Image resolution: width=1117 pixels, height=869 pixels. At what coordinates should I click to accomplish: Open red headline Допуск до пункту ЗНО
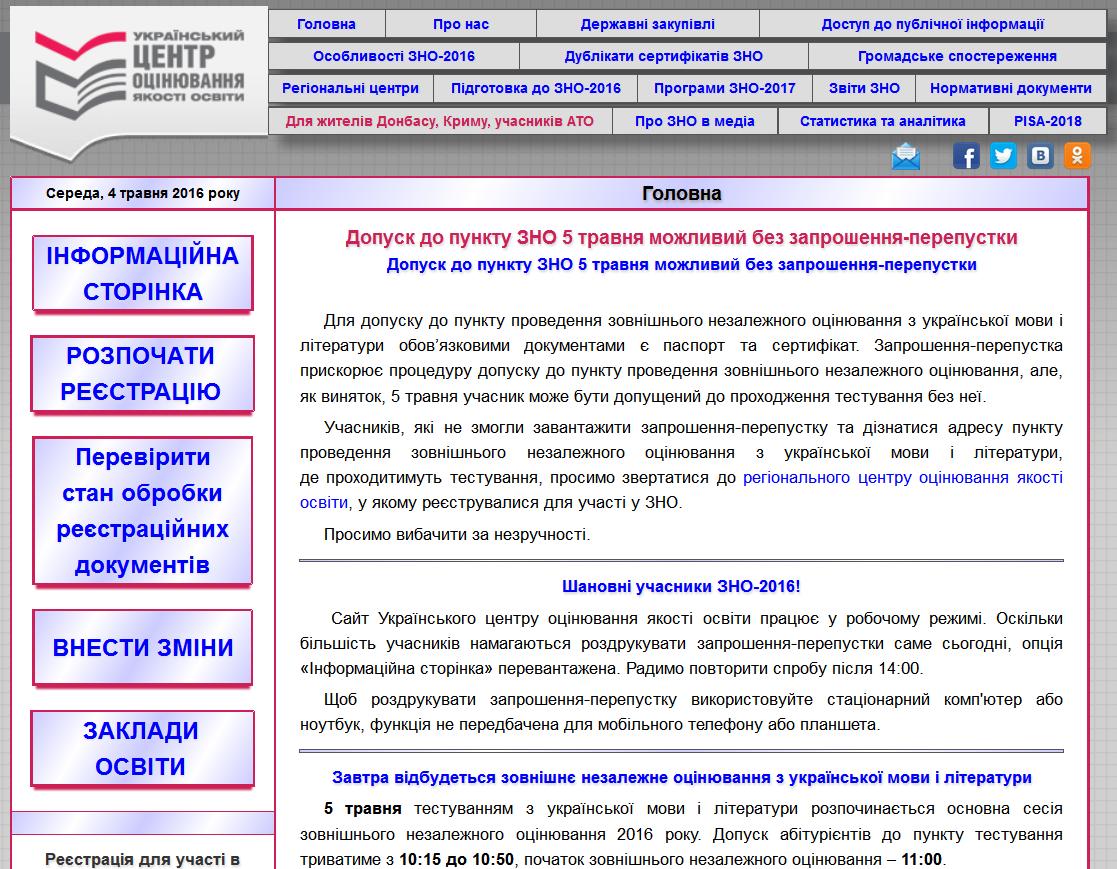click(681, 237)
